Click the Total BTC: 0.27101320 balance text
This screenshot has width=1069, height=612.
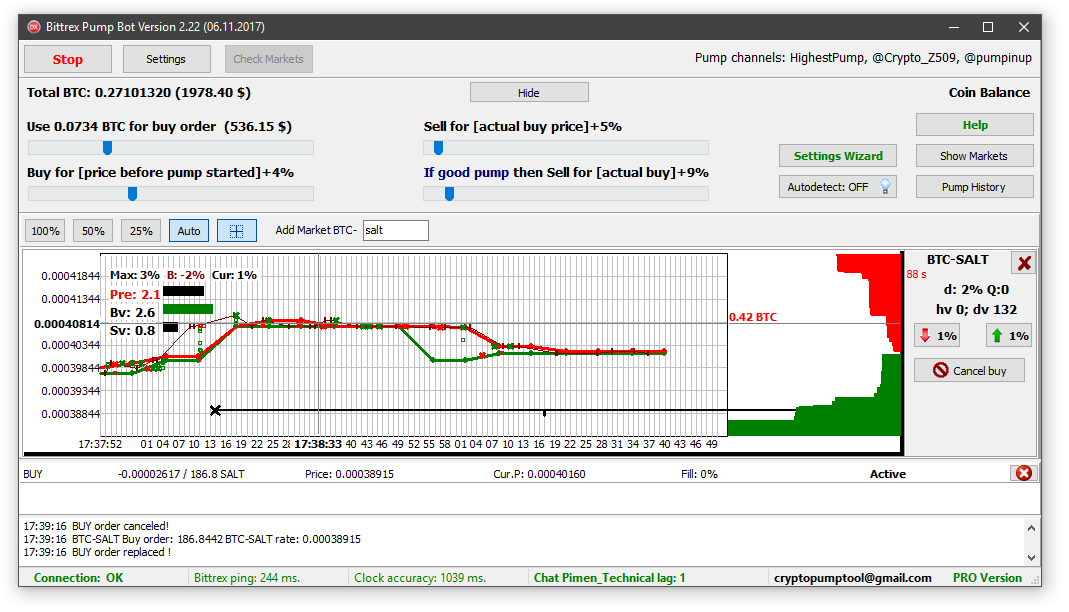(139, 93)
